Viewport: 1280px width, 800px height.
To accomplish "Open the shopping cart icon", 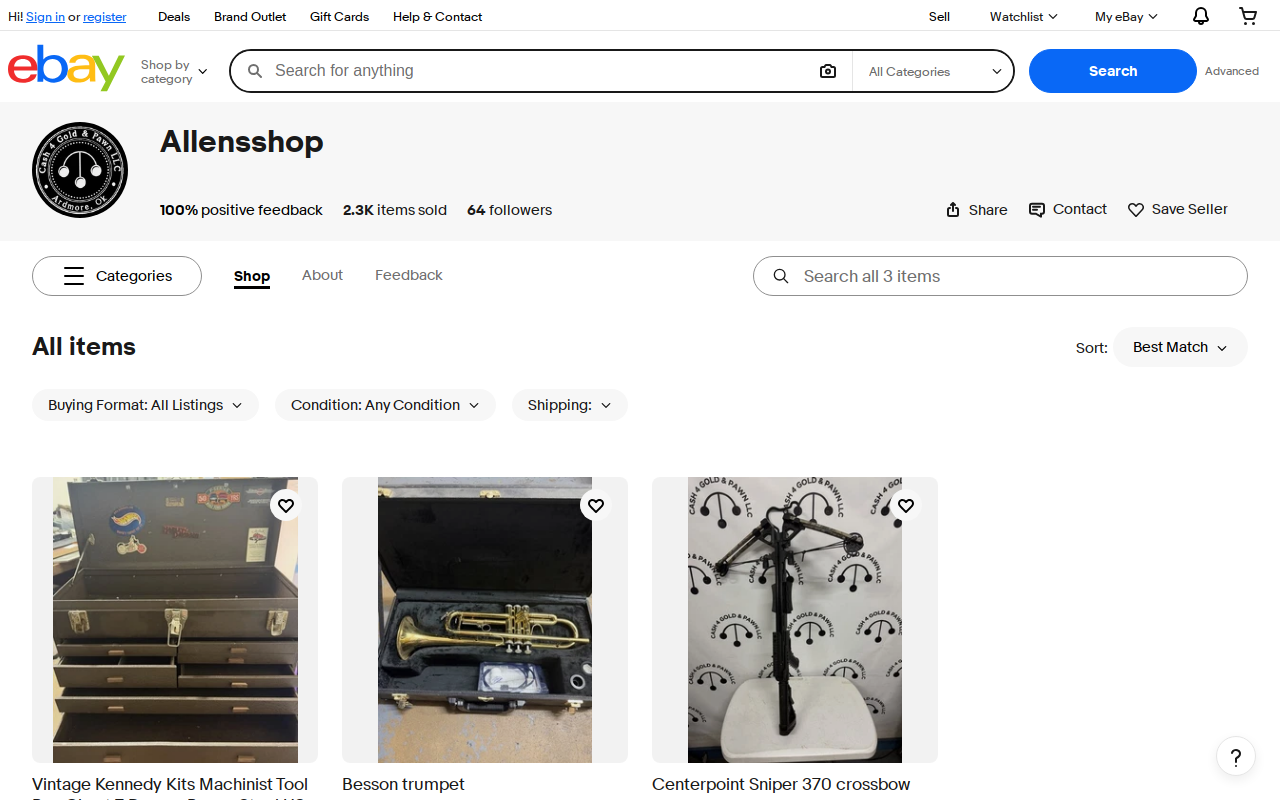I will tap(1248, 16).
